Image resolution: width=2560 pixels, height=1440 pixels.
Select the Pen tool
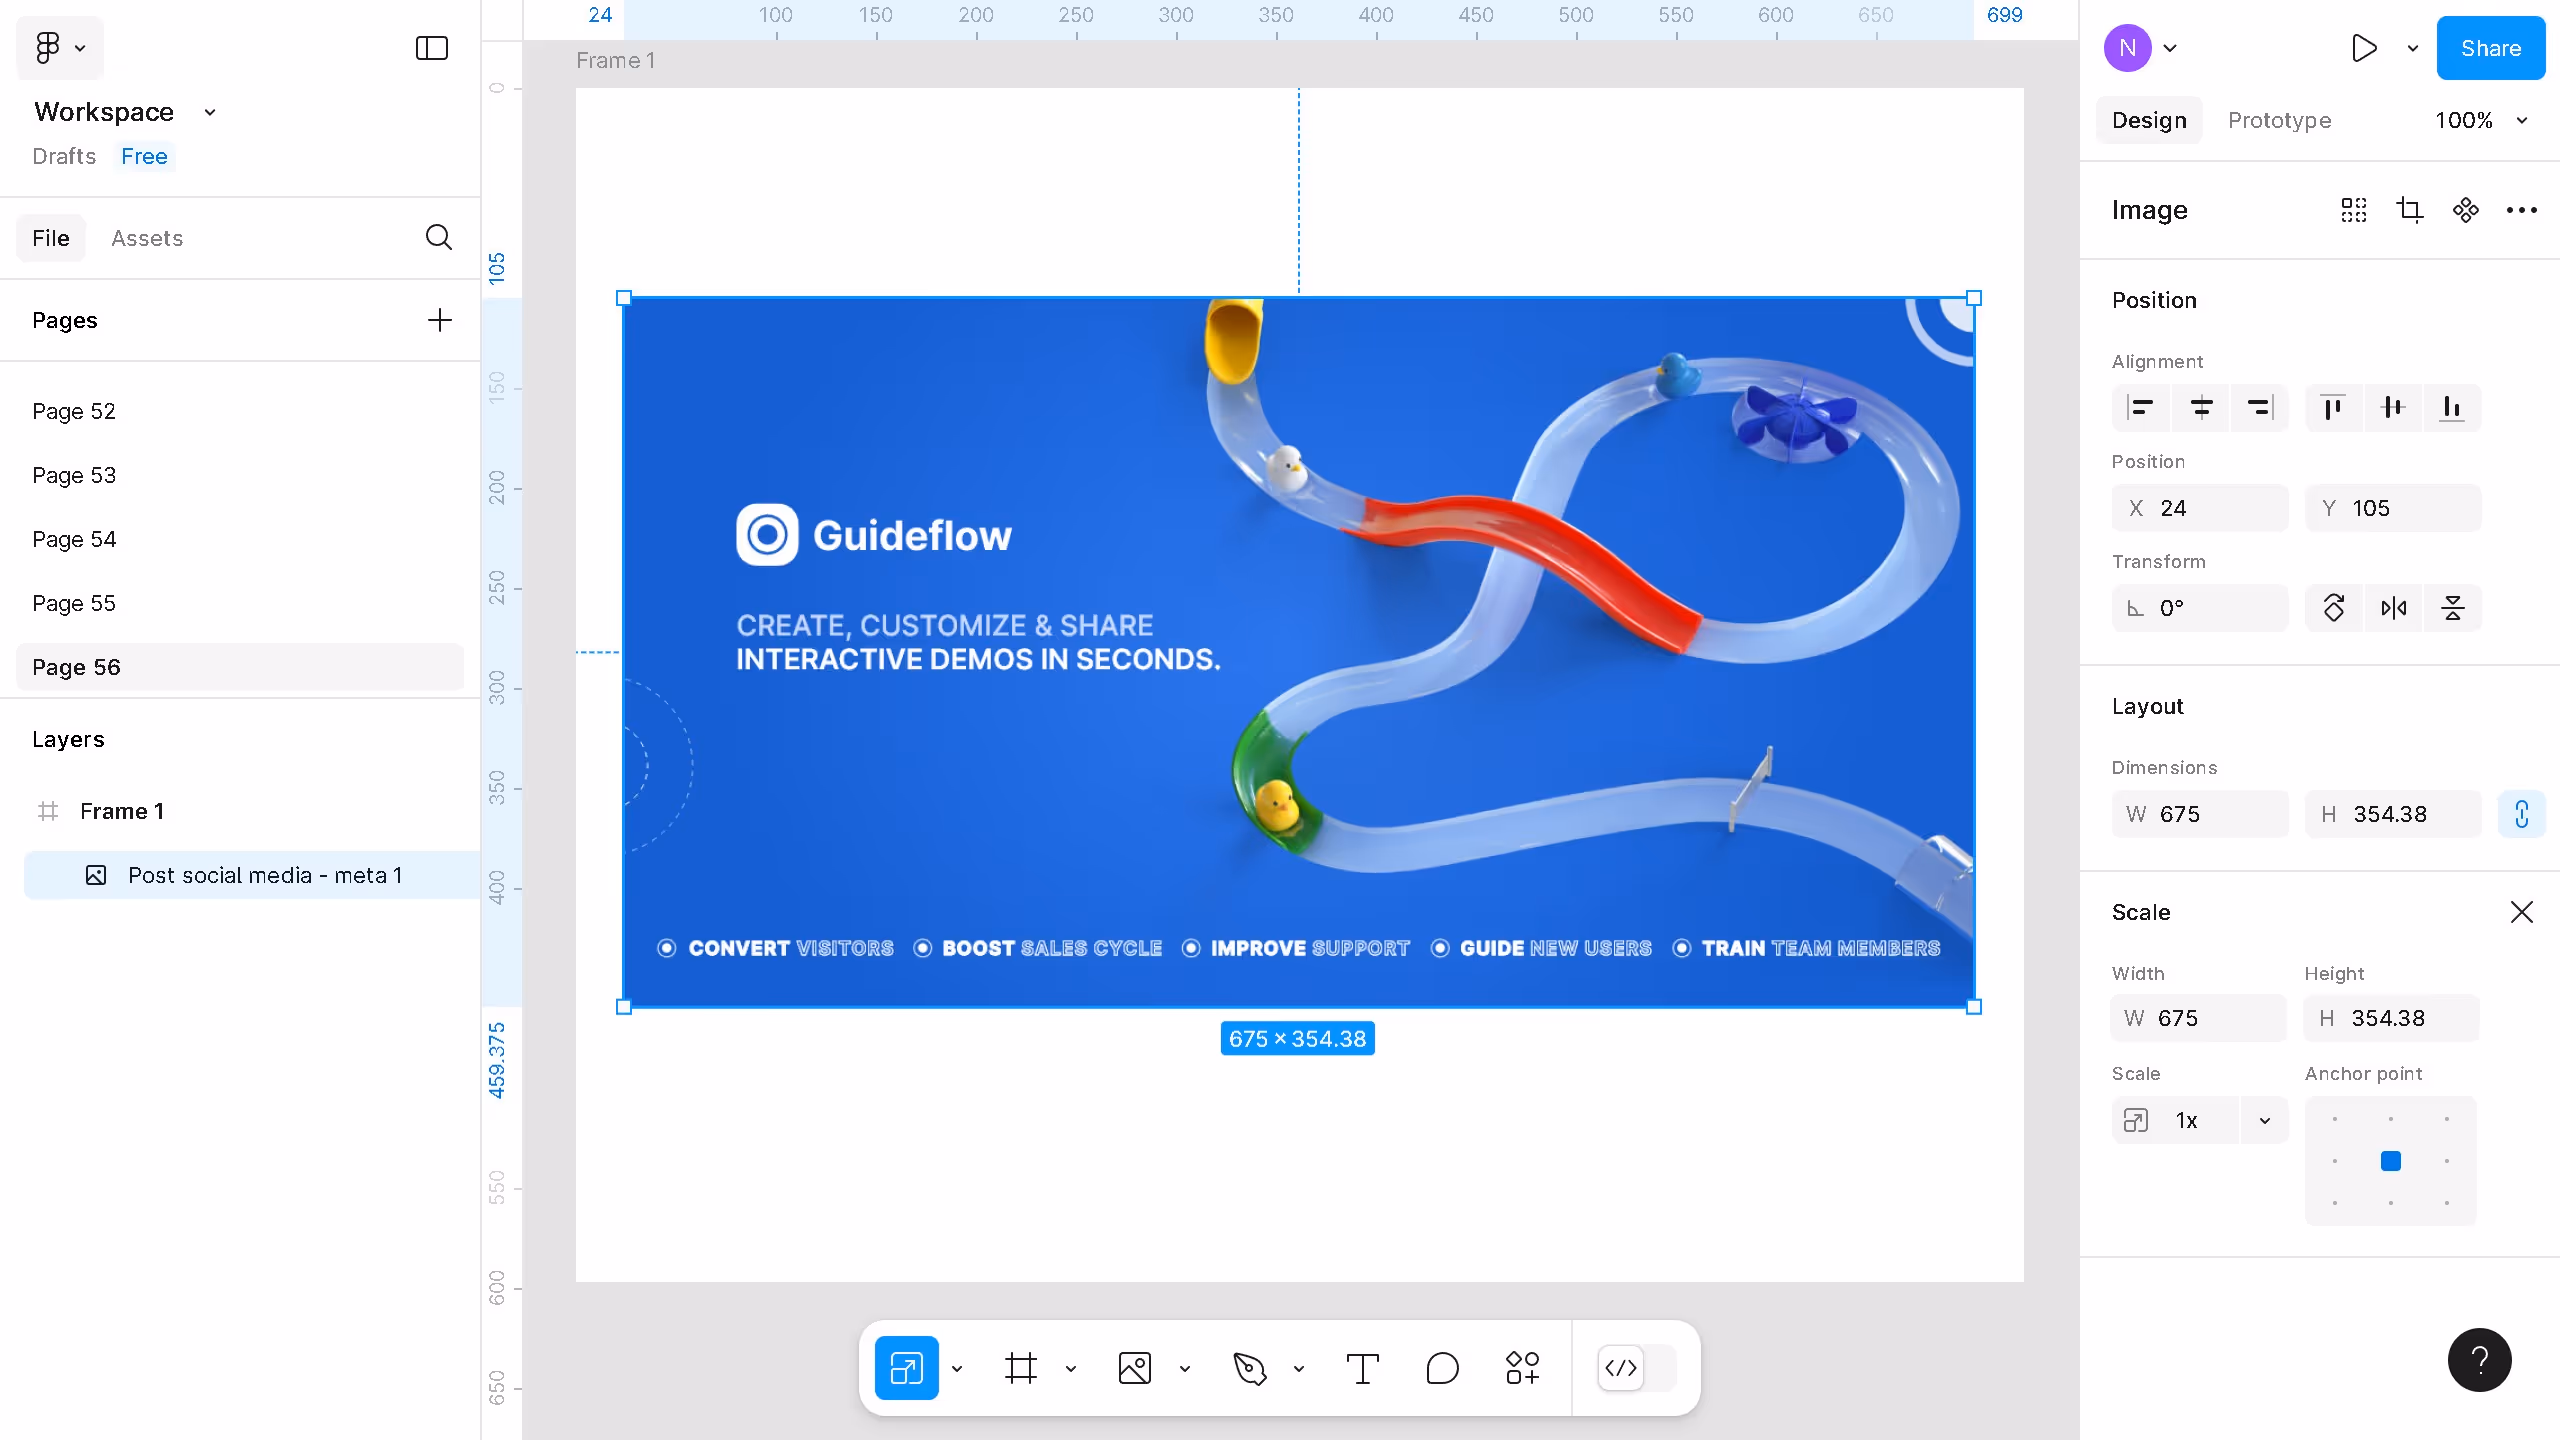coord(1250,1368)
